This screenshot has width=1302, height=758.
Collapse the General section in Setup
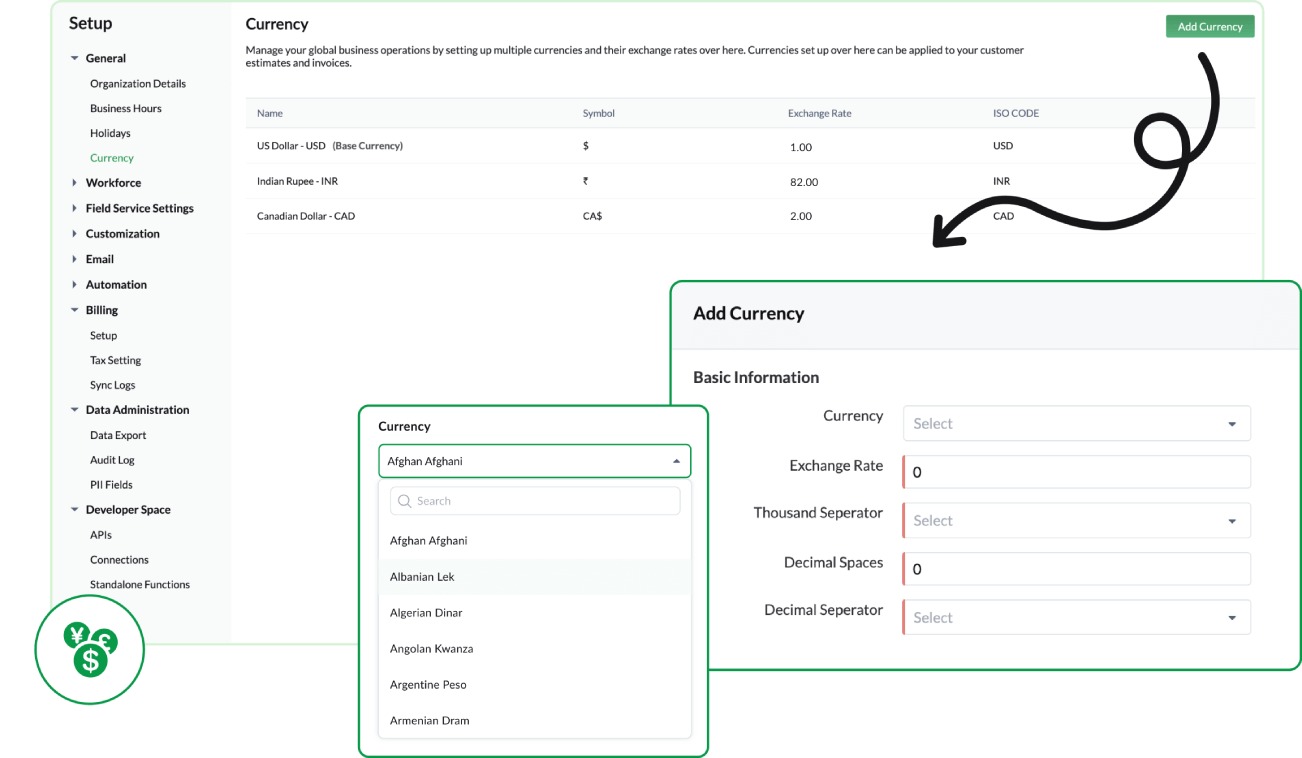point(75,59)
